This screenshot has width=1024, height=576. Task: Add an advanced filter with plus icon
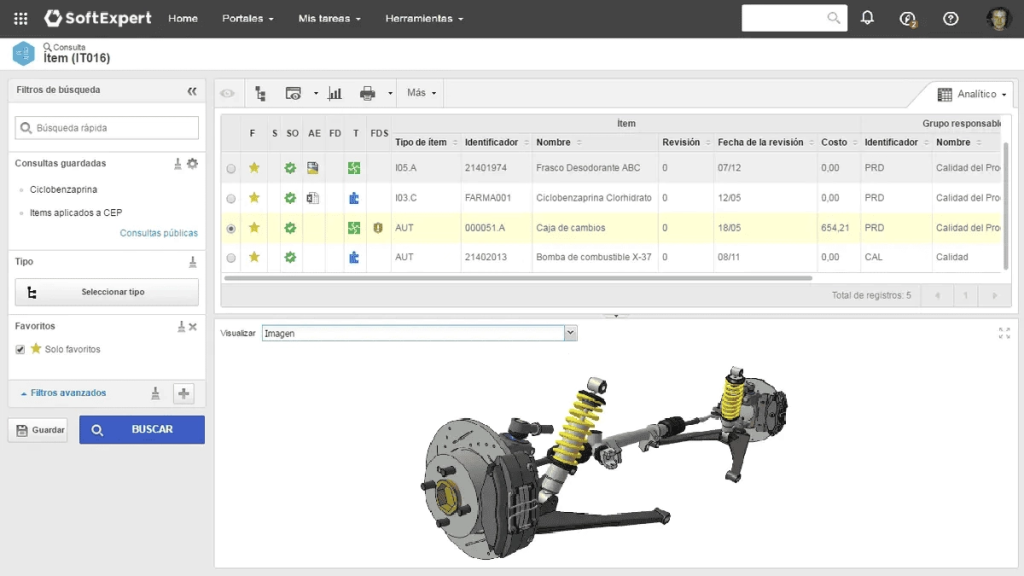click(184, 394)
